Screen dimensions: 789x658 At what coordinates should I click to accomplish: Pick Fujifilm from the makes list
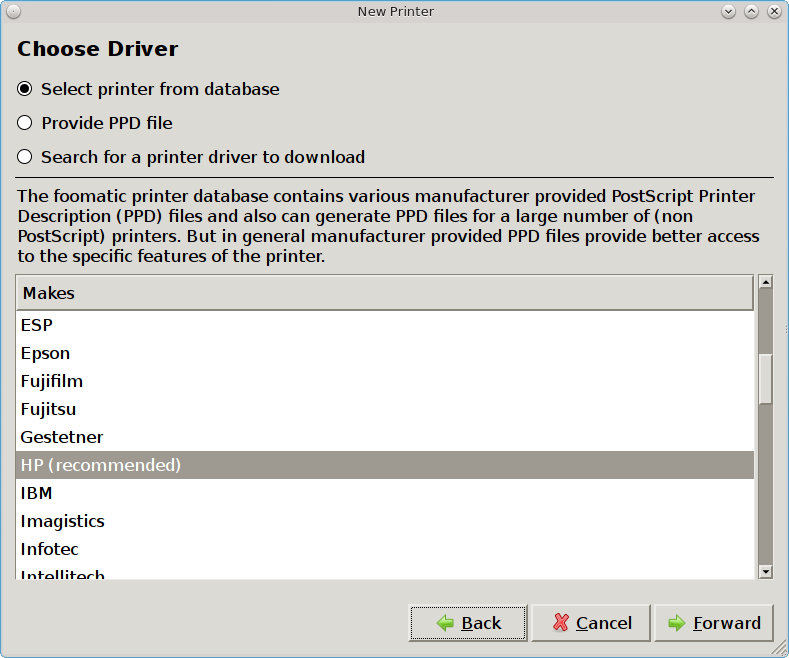pos(384,381)
